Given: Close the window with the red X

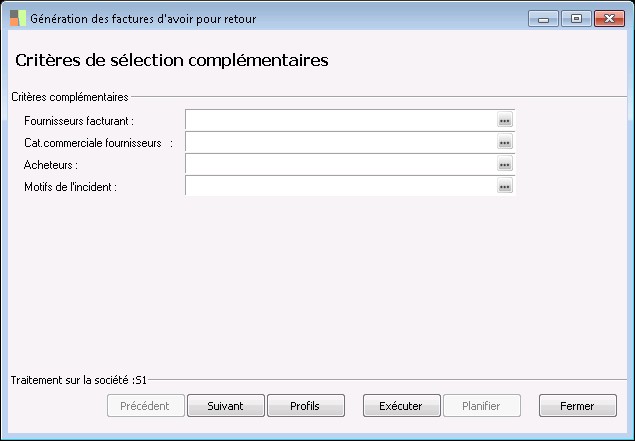Looking at the screenshot, I should point(608,18).
